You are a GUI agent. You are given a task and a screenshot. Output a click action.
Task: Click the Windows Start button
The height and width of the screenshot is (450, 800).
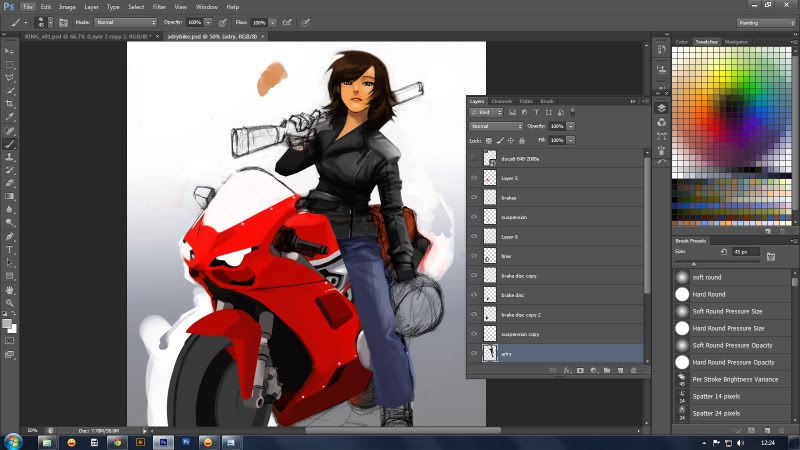[x=14, y=441]
